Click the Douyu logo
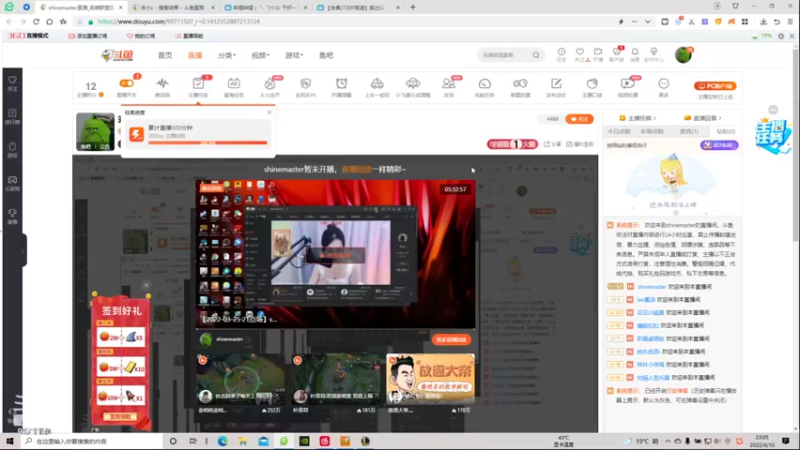The width and height of the screenshot is (800, 450). (x=117, y=55)
